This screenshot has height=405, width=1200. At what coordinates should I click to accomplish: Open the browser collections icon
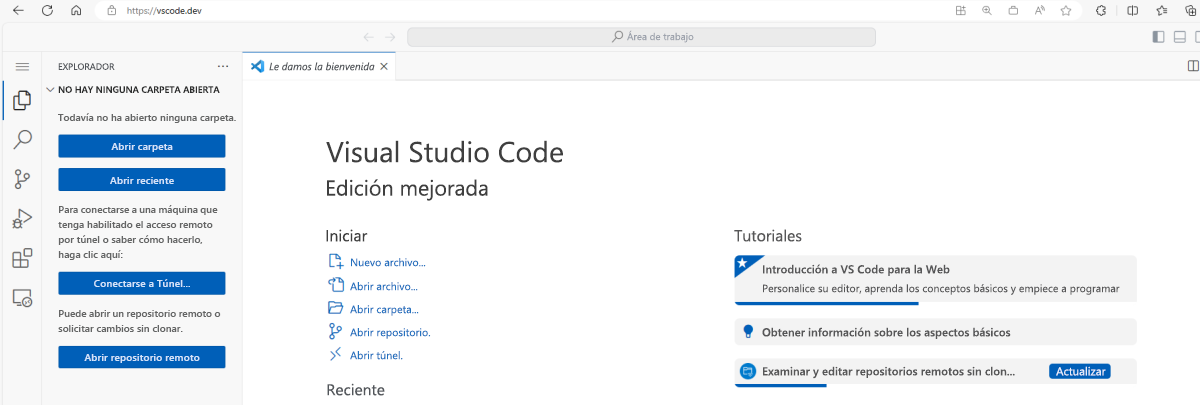coord(1190,10)
